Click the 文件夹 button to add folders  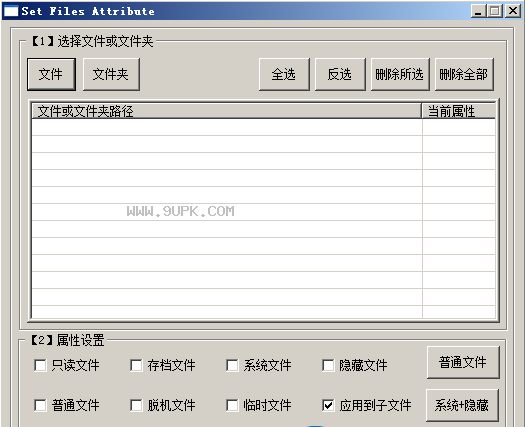[111, 74]
